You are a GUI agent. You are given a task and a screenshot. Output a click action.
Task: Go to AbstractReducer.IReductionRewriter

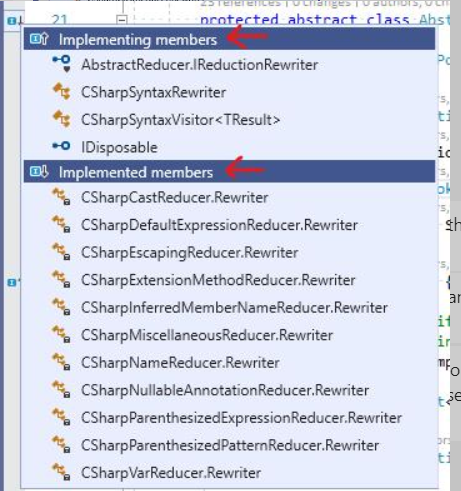click(199, 65)
